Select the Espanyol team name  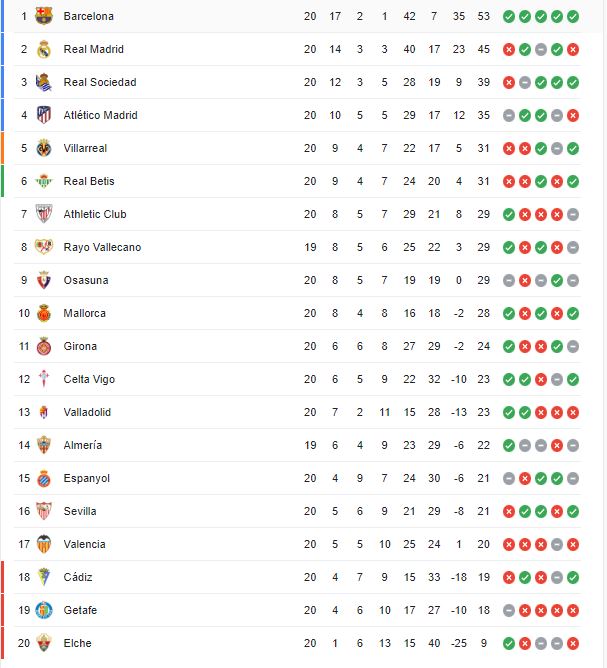(x=87, y=478)
